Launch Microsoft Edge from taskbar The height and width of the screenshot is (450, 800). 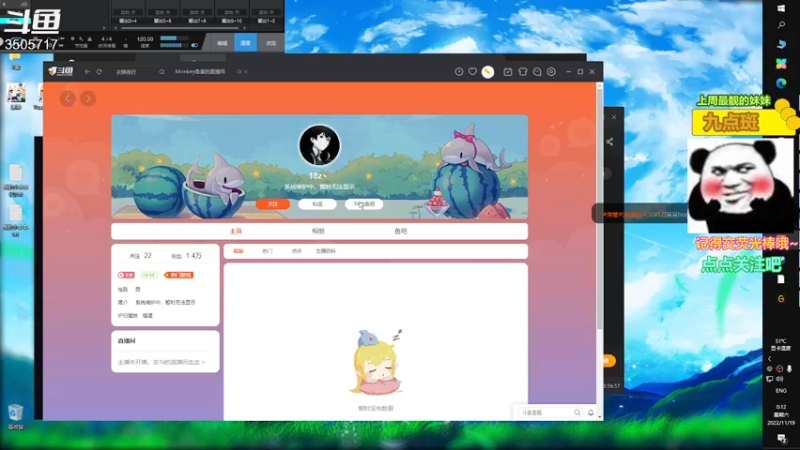(x=781, y=83)
